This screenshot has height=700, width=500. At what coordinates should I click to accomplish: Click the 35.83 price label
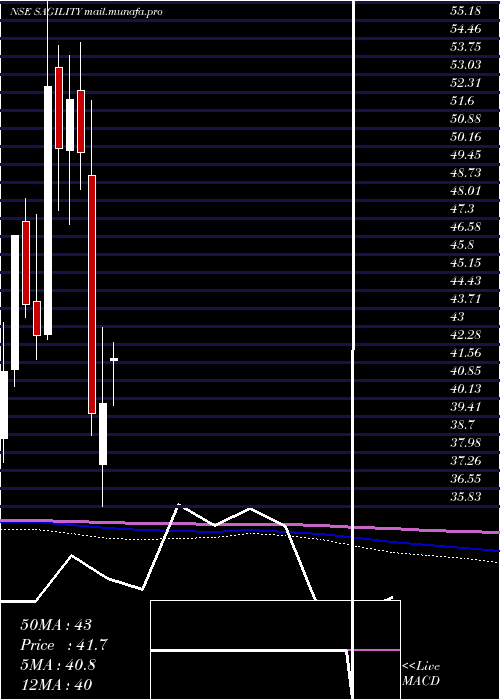pos(466,496)
